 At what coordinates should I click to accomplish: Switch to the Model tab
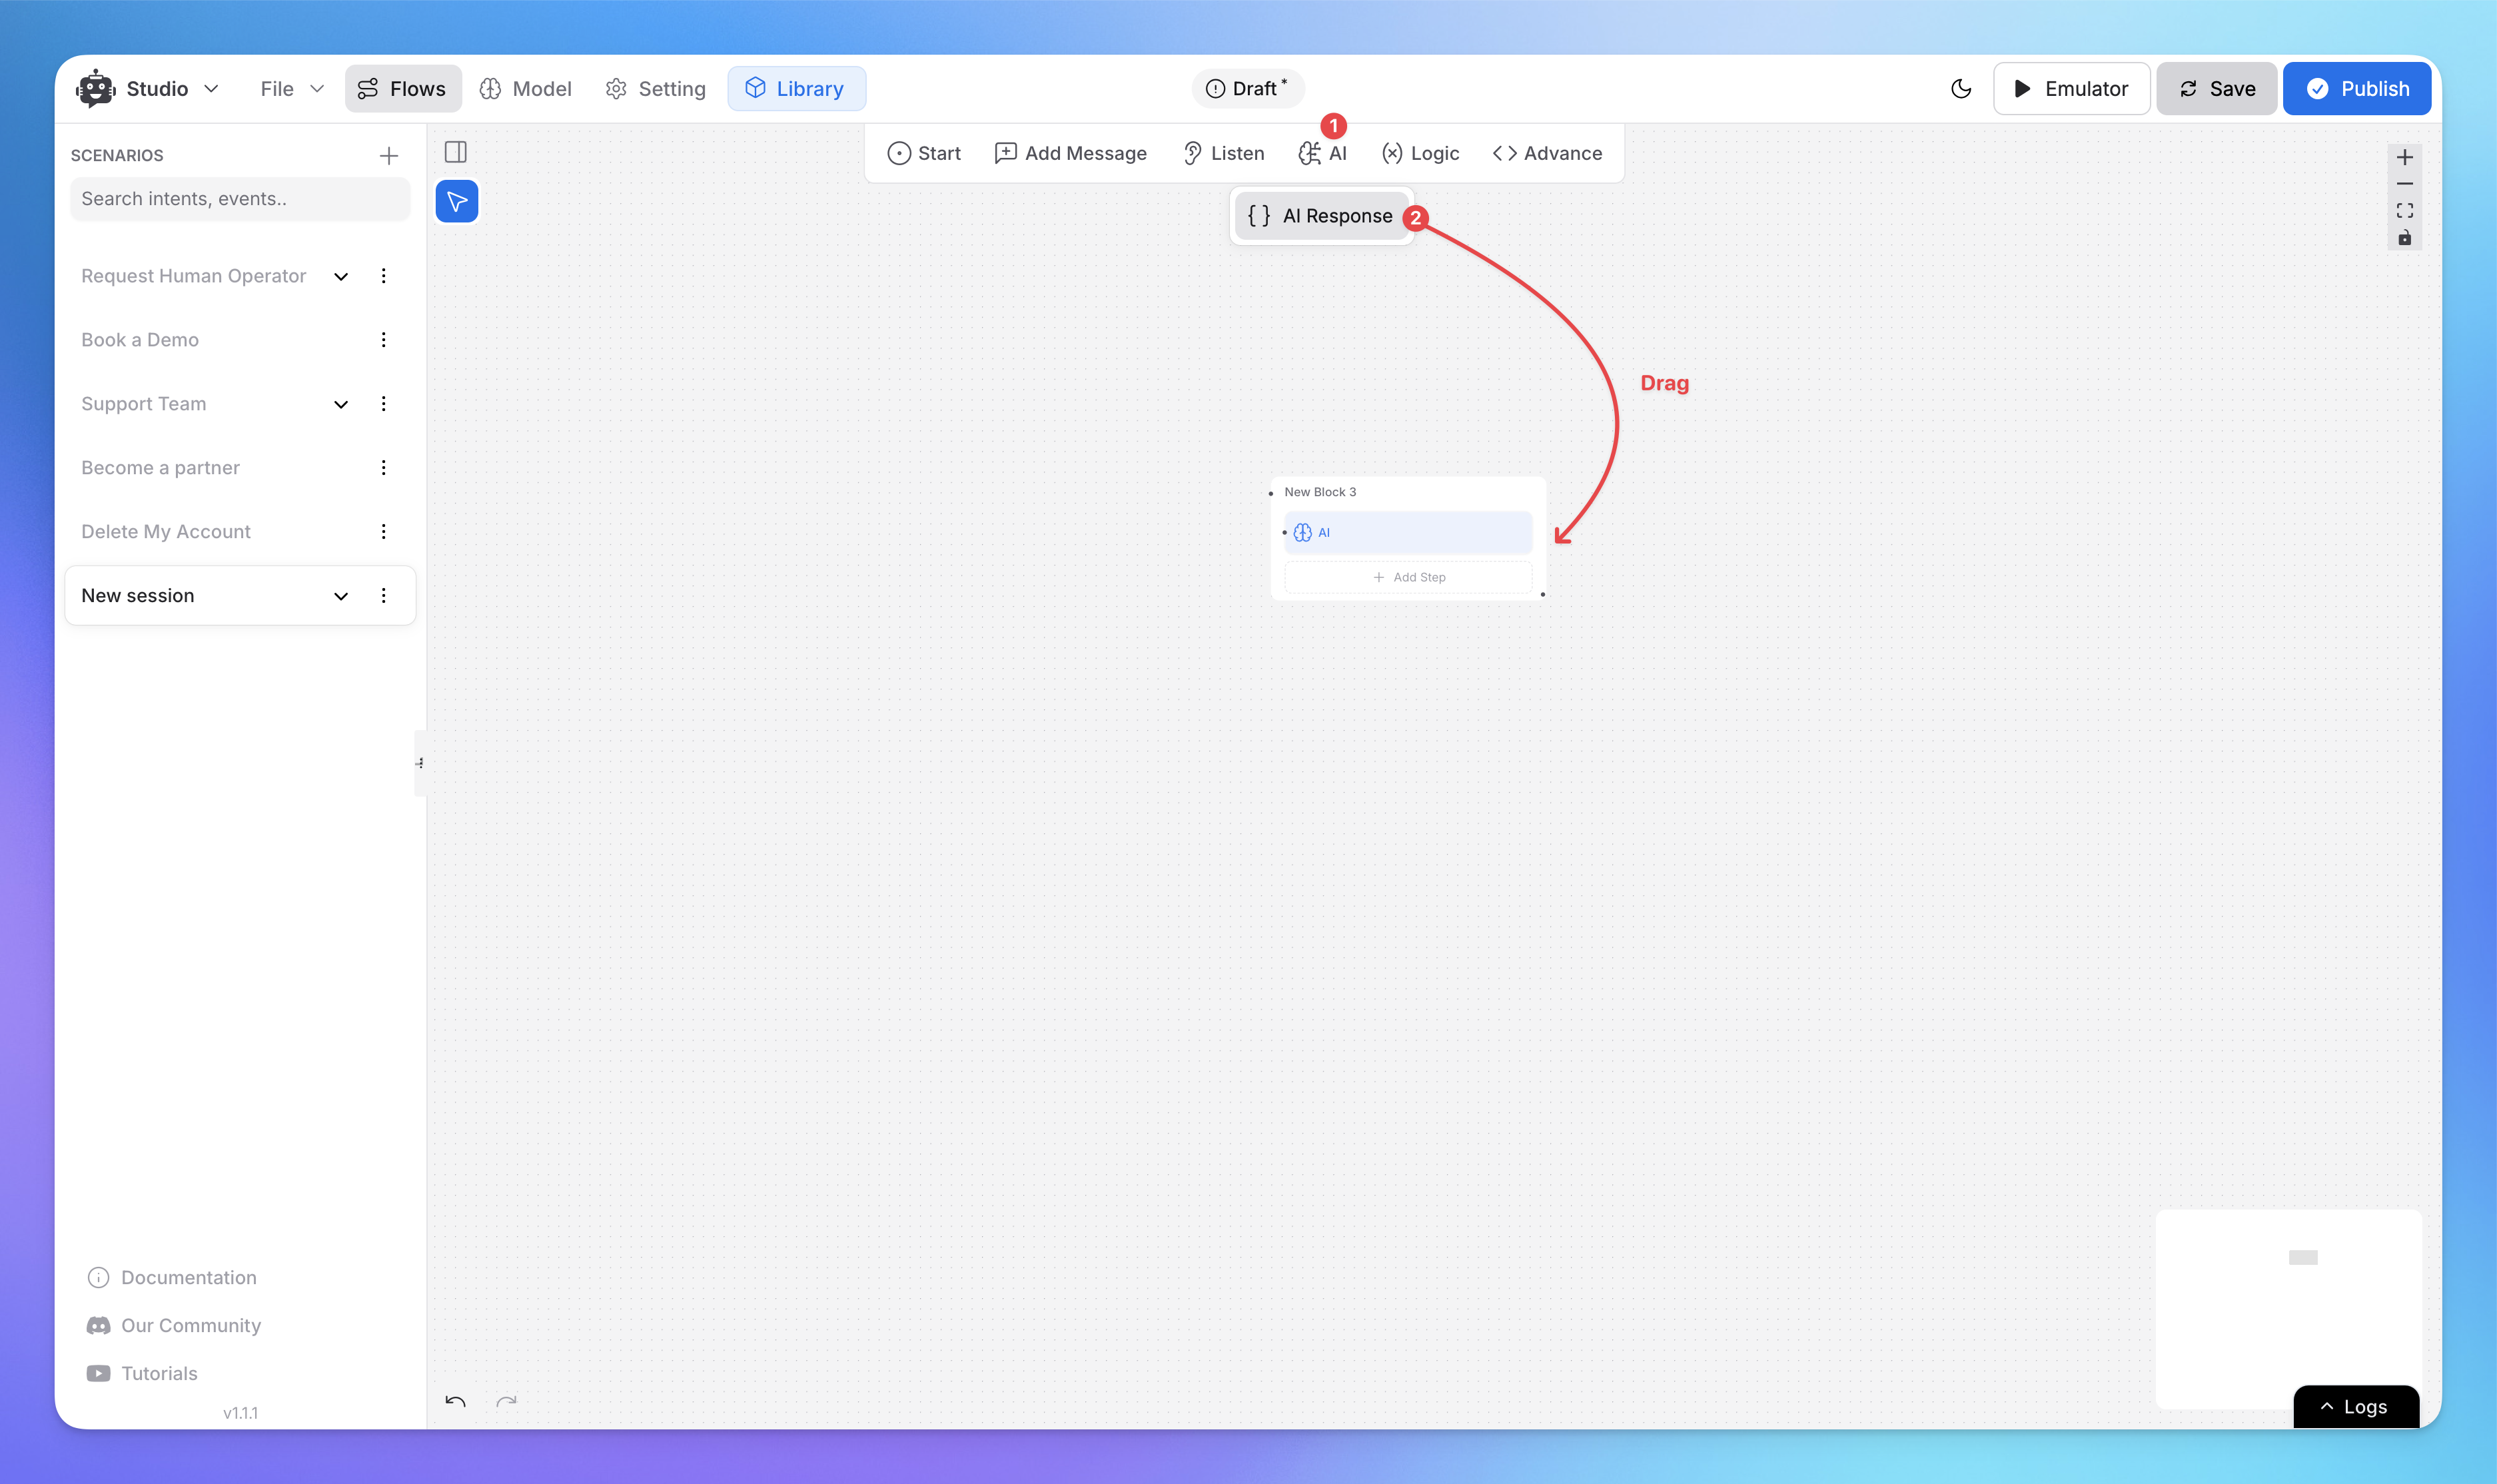[x=525, y=88]
